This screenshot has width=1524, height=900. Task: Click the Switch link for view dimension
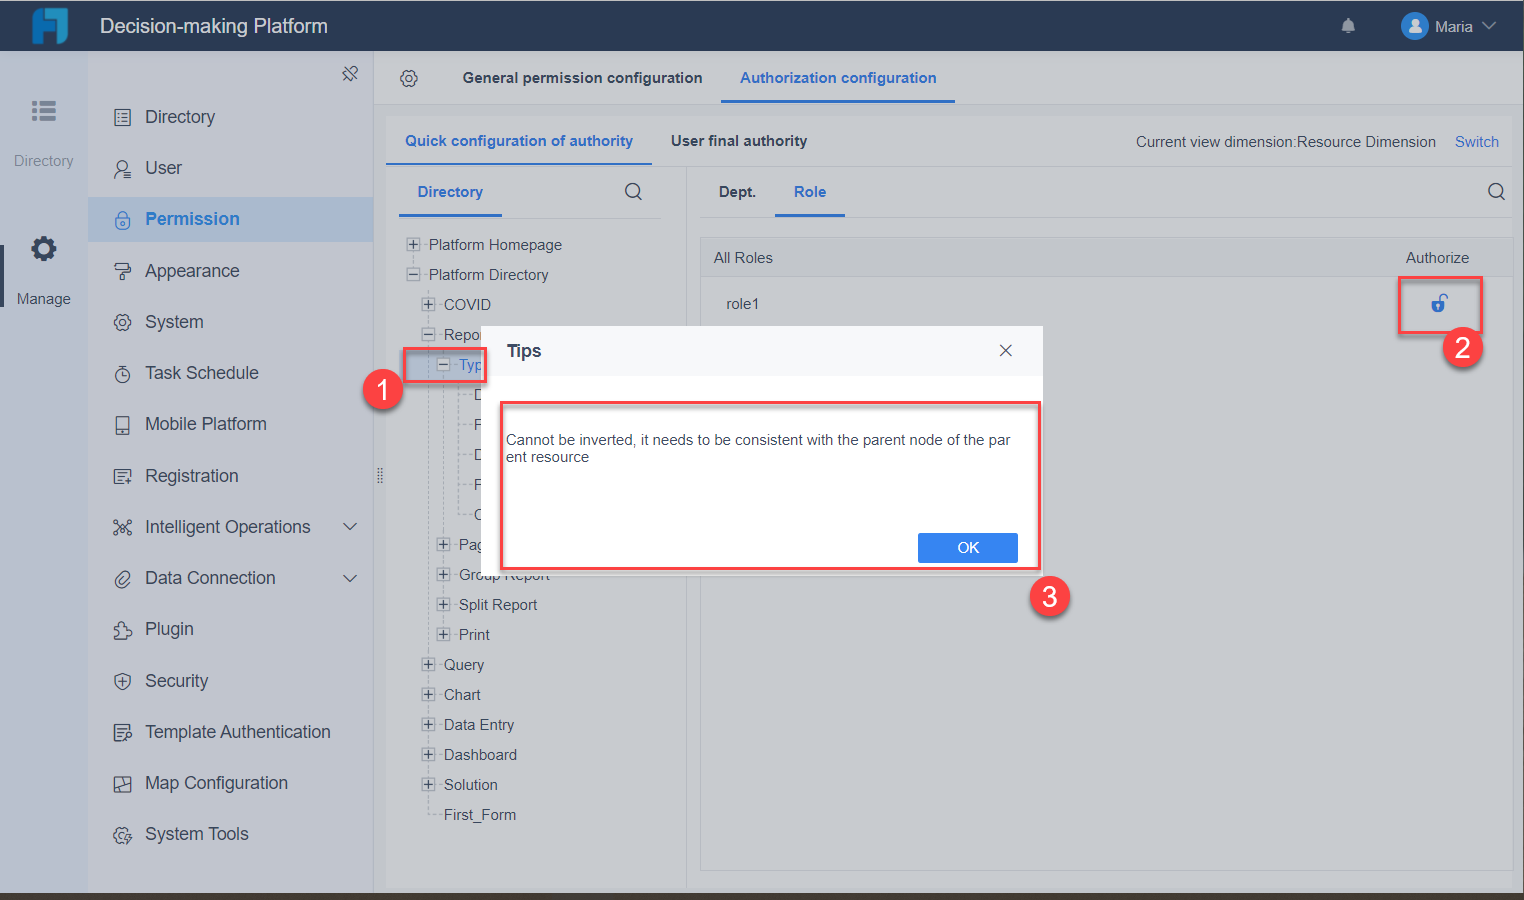(x=1476, y=141)
